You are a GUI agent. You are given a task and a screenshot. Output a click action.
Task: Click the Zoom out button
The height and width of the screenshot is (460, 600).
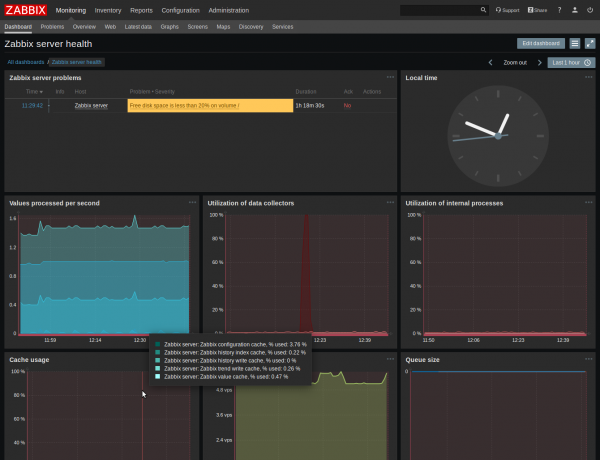(515, 62)
